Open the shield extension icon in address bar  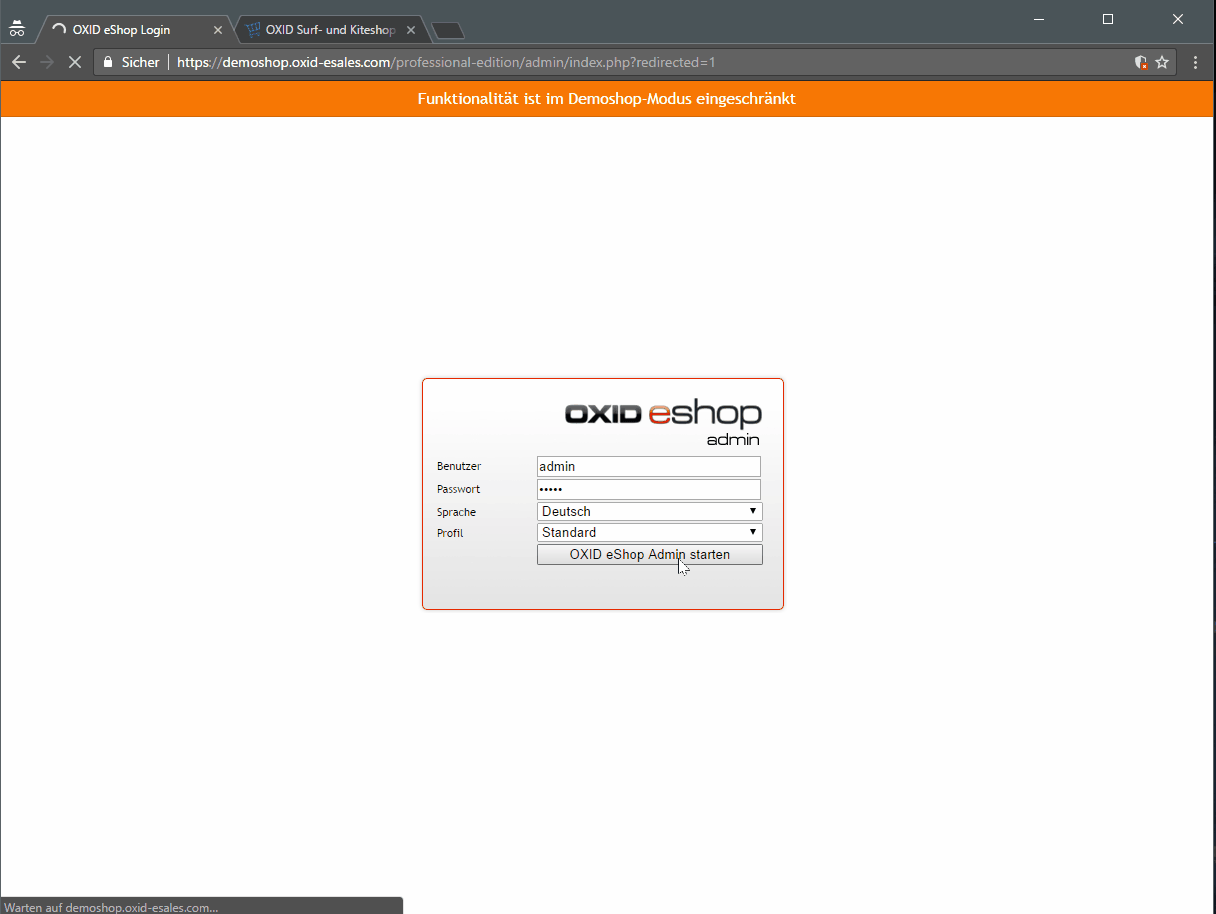tap(1140, 62)
